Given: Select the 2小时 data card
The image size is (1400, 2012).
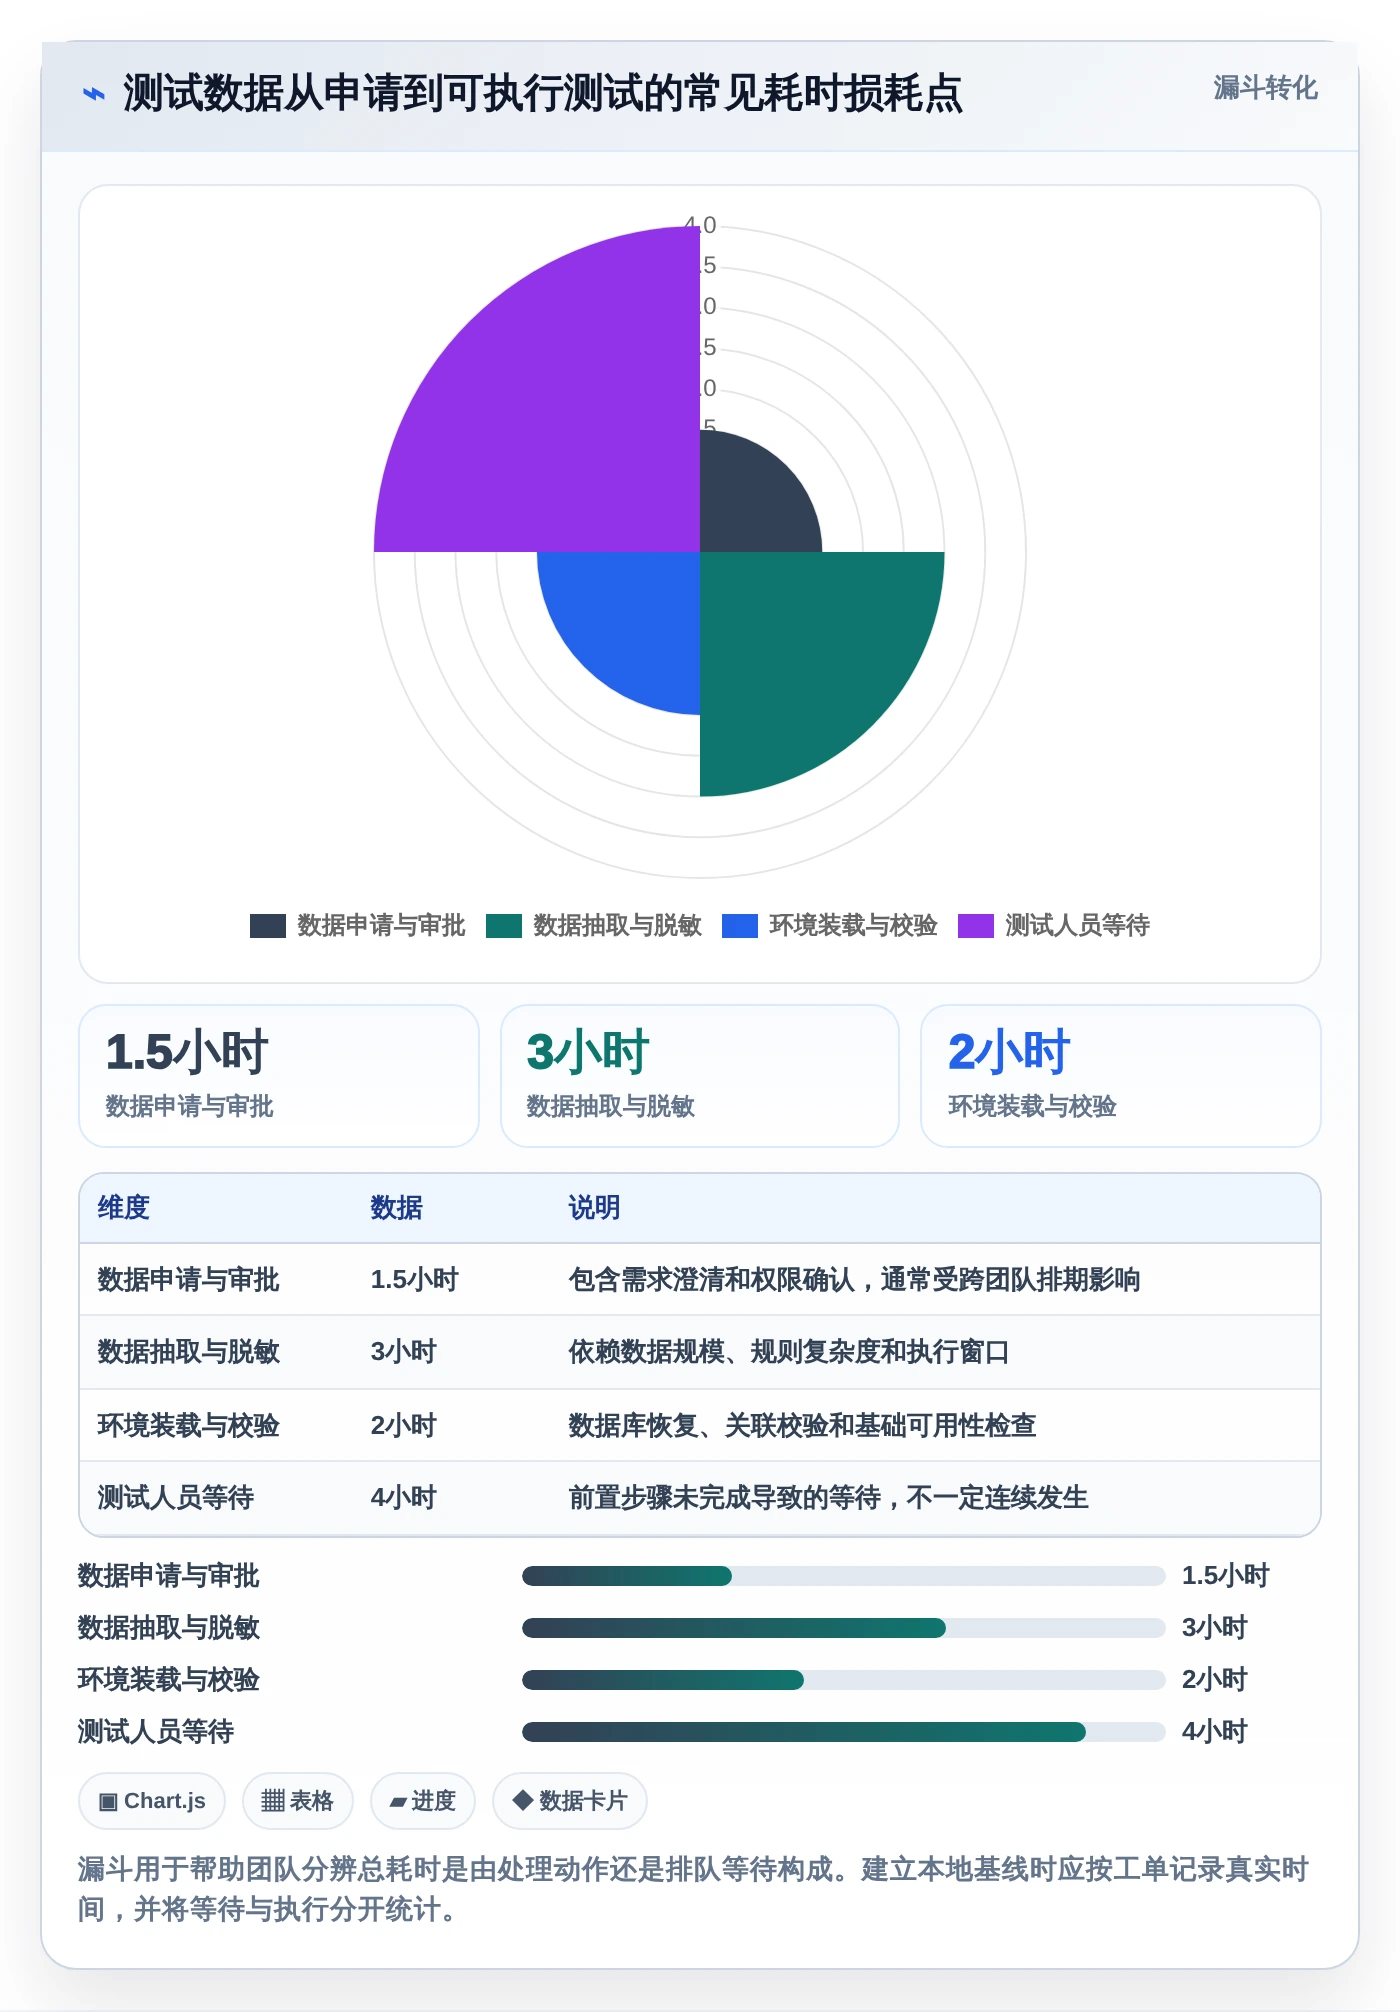Looking at the screenshot, I should click(x=1121, y=1076).
